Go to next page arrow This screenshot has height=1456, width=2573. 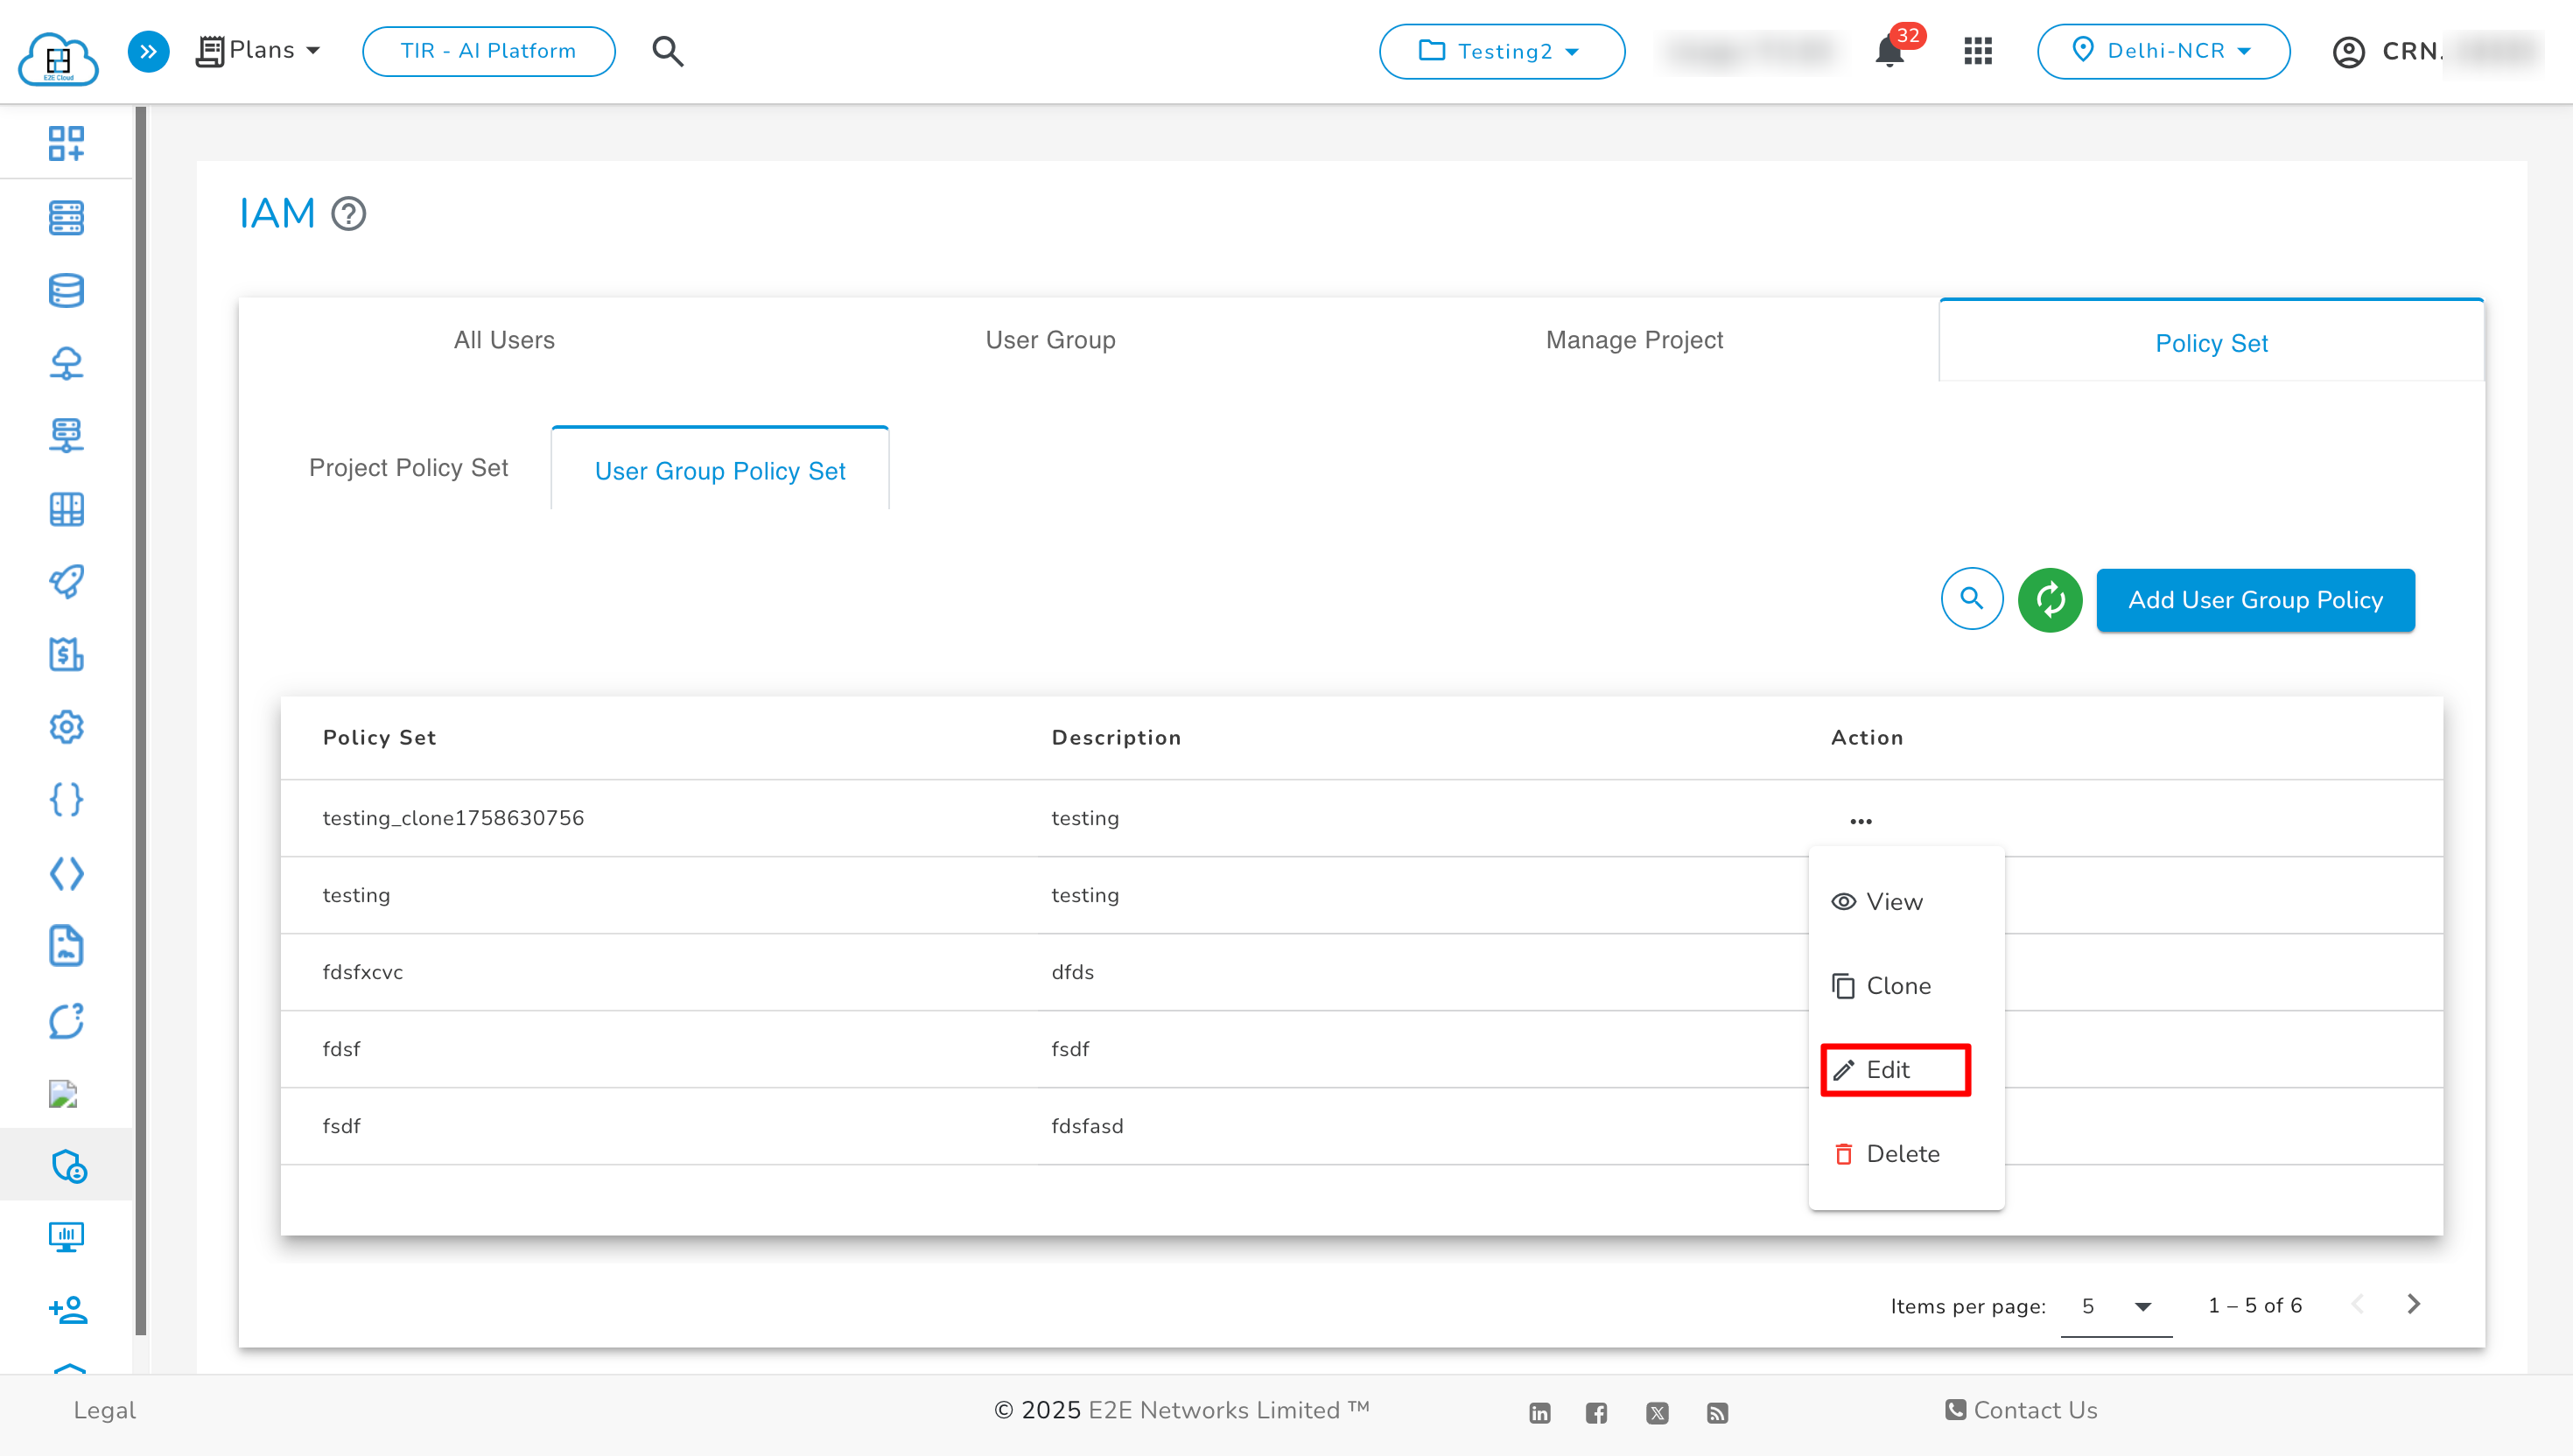tap(2413, 1304)
